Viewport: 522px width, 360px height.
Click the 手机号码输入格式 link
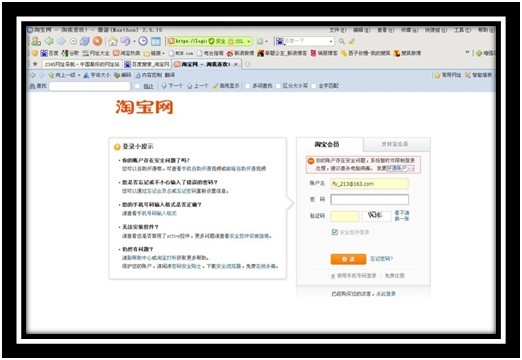click(157, 213)
